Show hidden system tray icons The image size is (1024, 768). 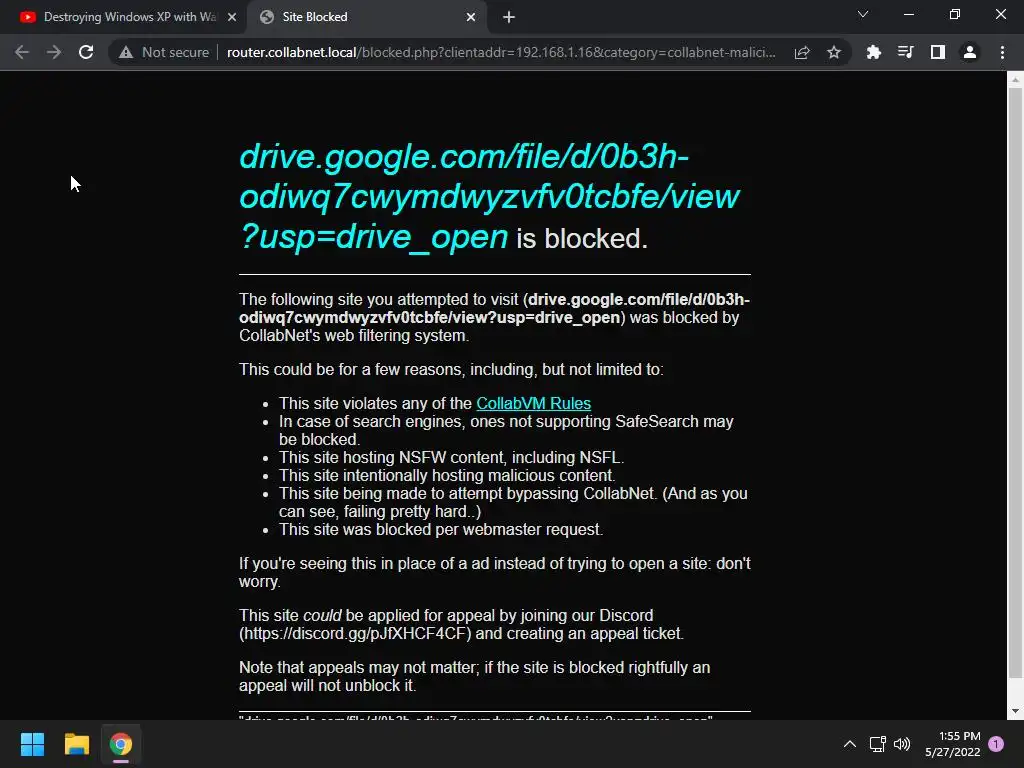[x=850, y=744]
